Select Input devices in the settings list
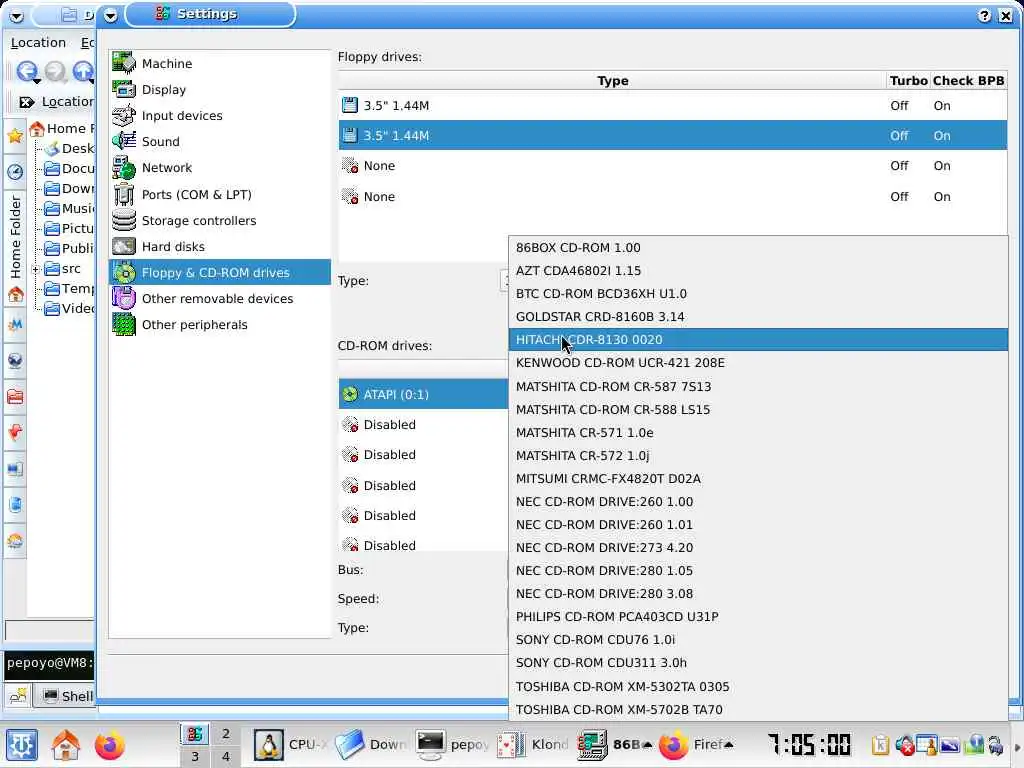 click(220, 116)
